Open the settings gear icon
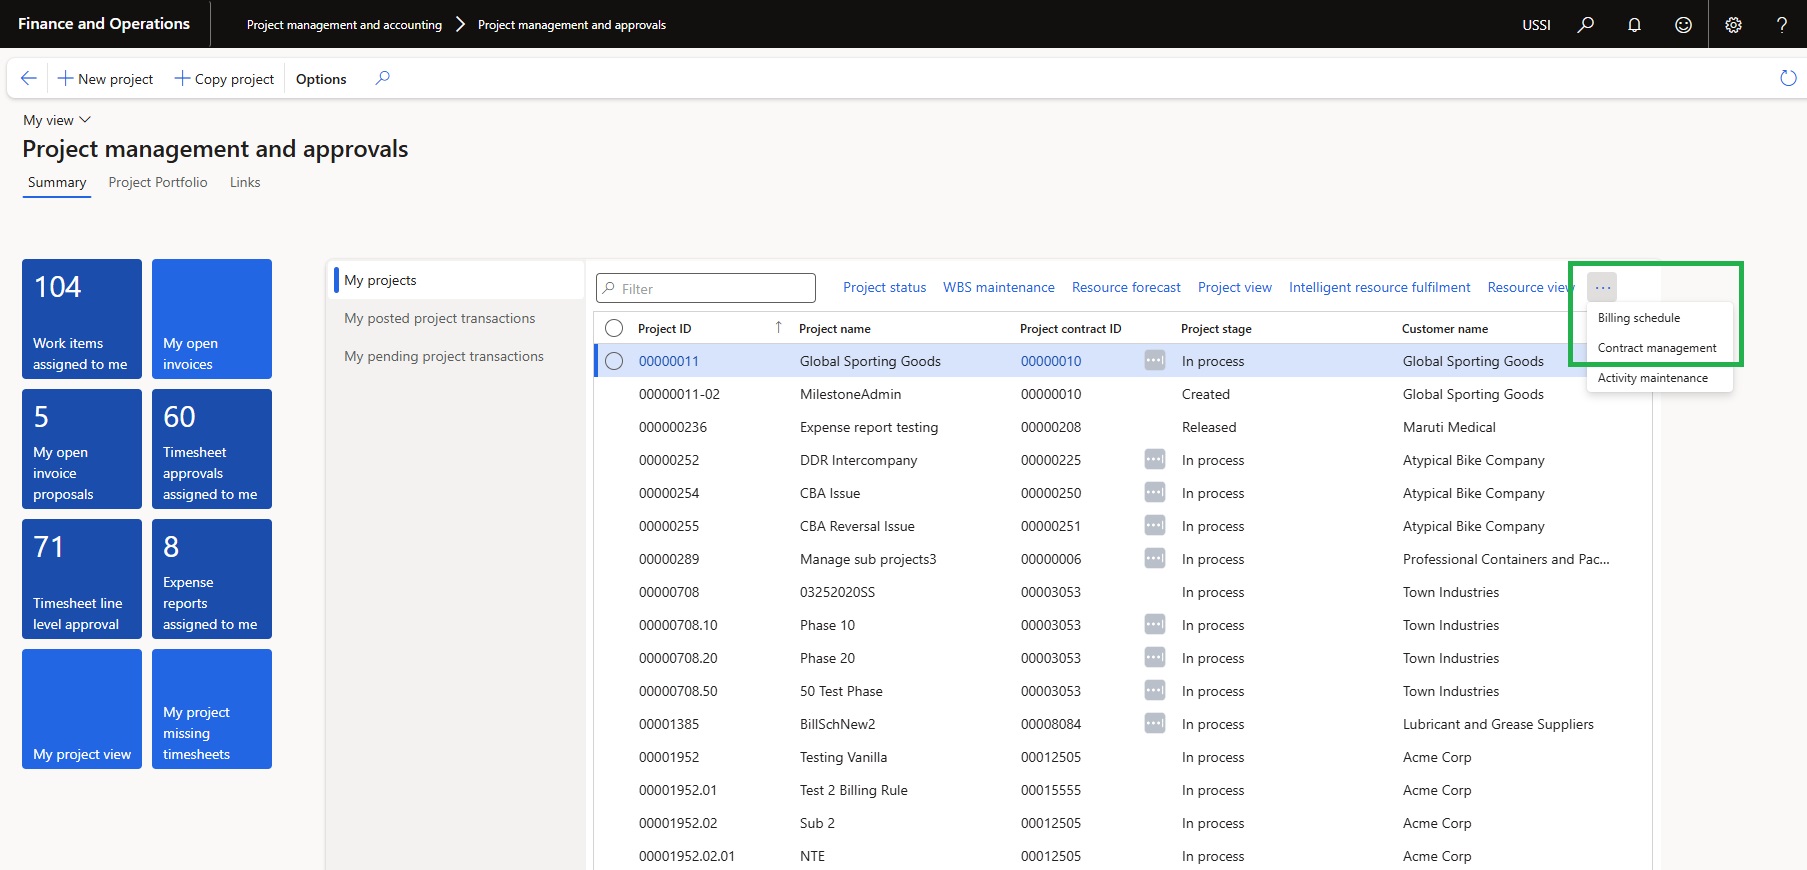 (x=1733, y=25)
